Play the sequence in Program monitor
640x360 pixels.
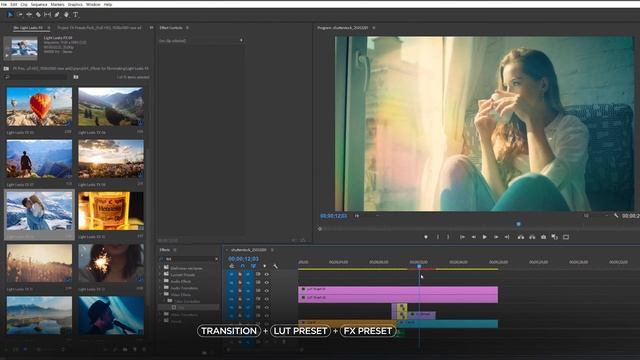(x=484, y=237)
